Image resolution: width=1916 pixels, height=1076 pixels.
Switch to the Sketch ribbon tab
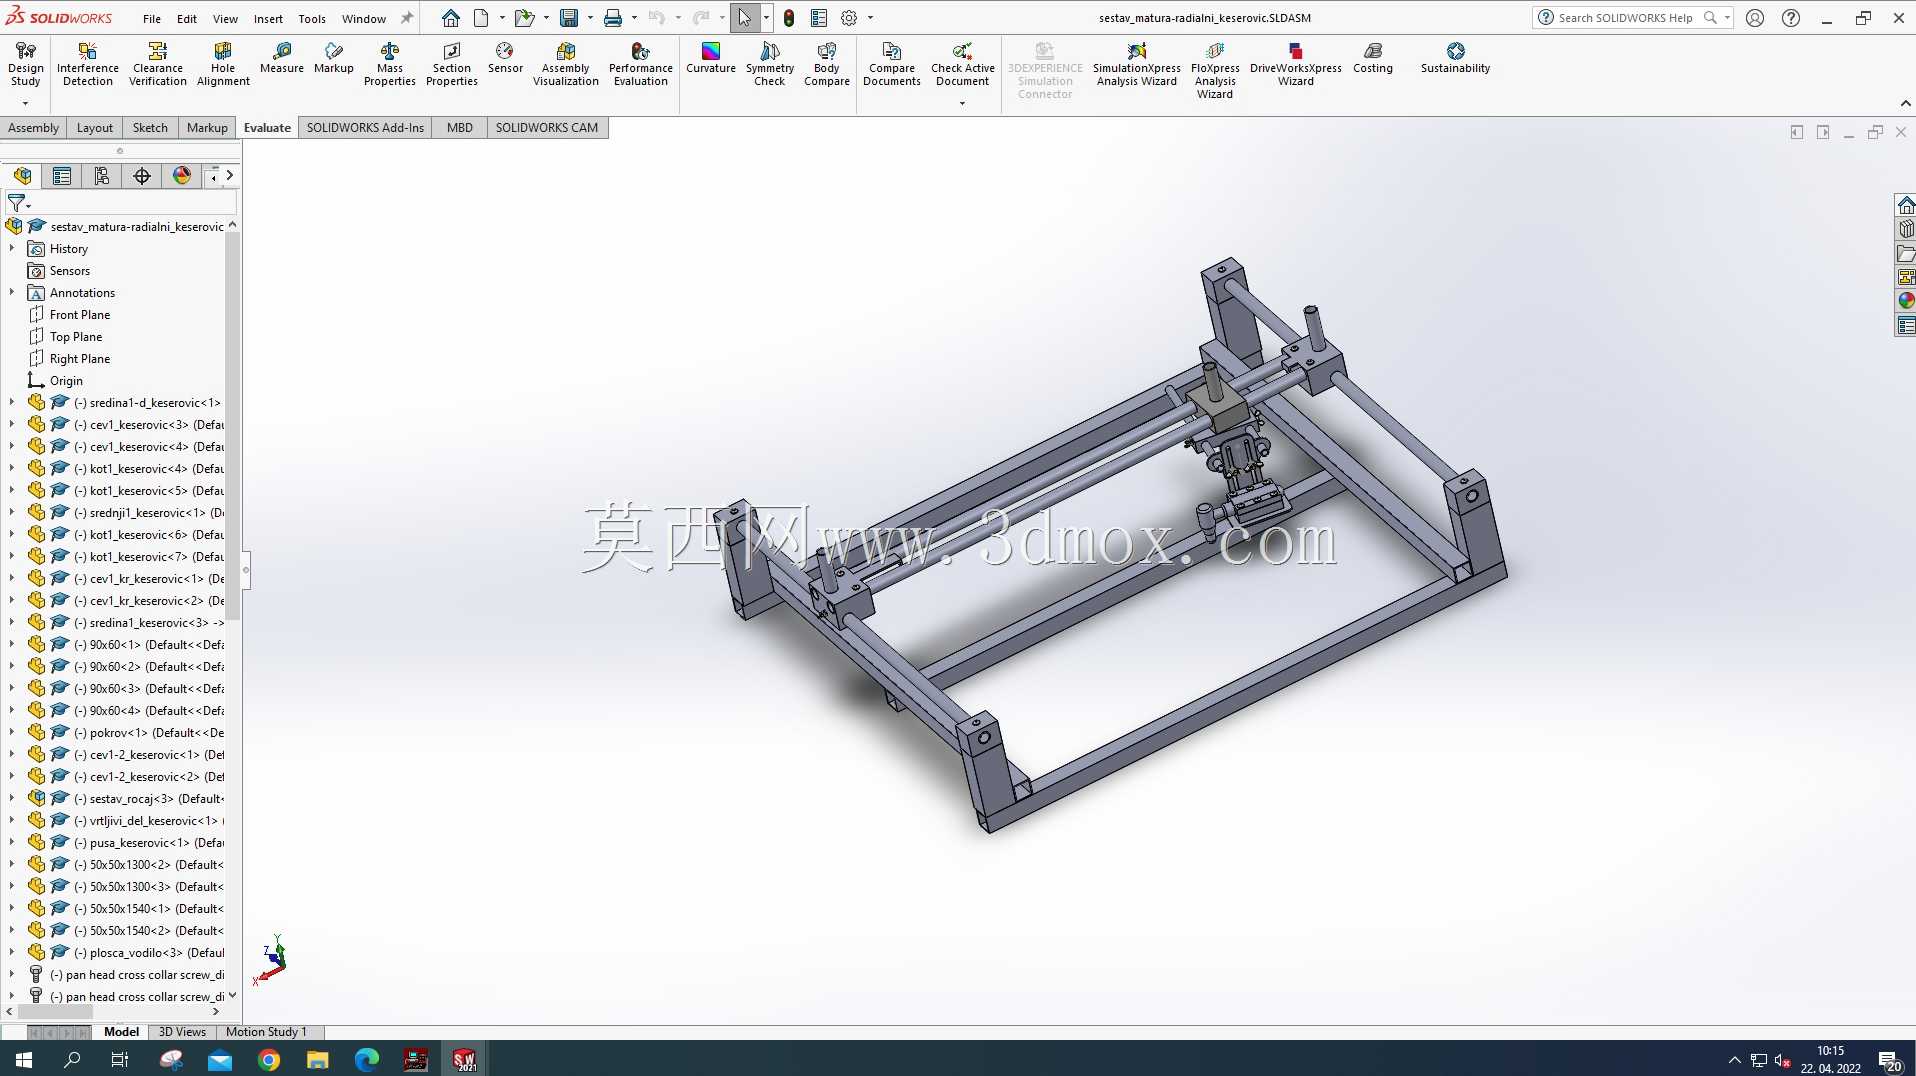click(x=150, y=127)
